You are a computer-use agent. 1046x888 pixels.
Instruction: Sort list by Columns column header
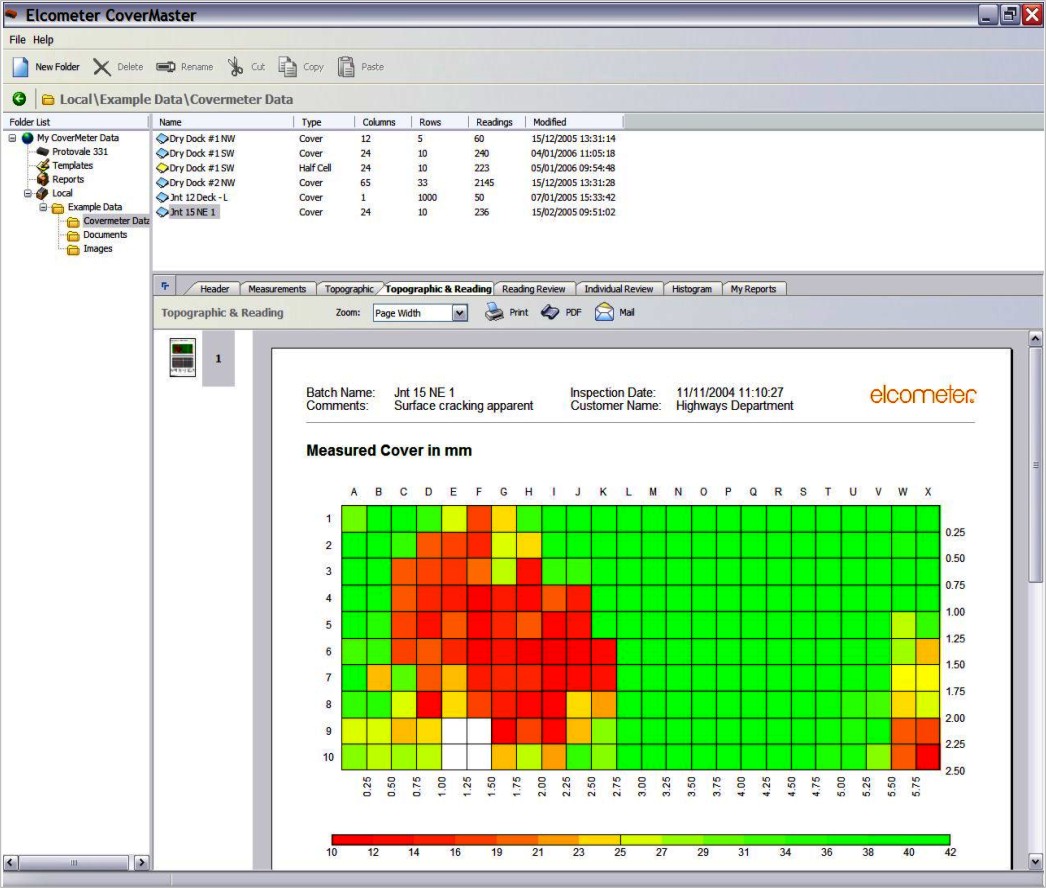(x=382, y=122)
